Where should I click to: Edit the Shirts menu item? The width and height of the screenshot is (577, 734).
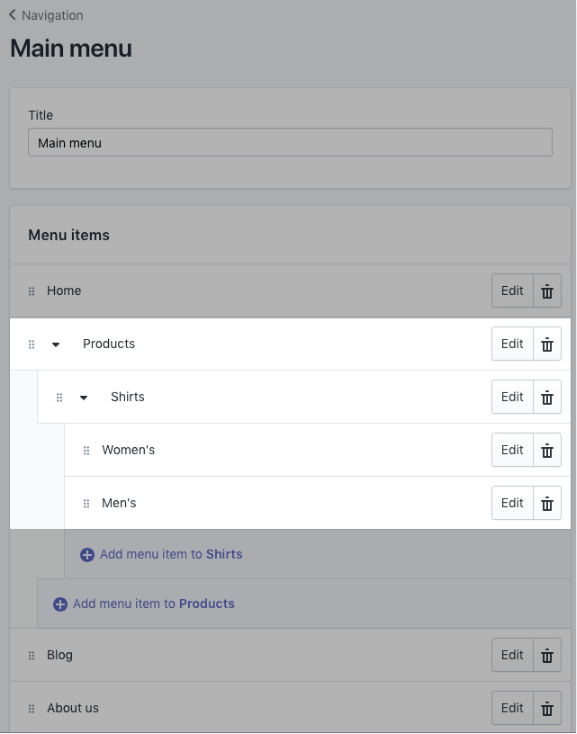[512, 397]
